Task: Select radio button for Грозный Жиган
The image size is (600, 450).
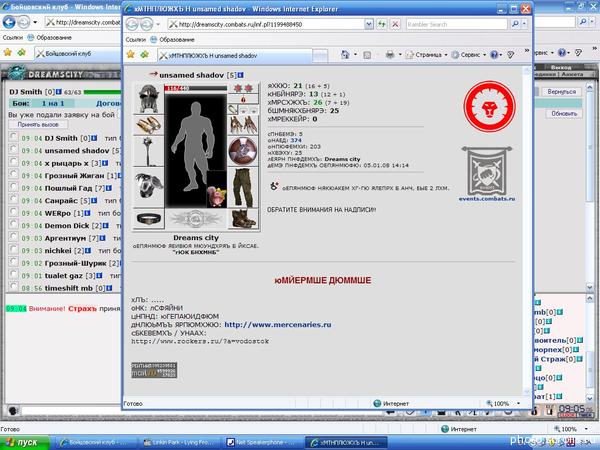Action: pyautogui.click(x=13, y=174)
